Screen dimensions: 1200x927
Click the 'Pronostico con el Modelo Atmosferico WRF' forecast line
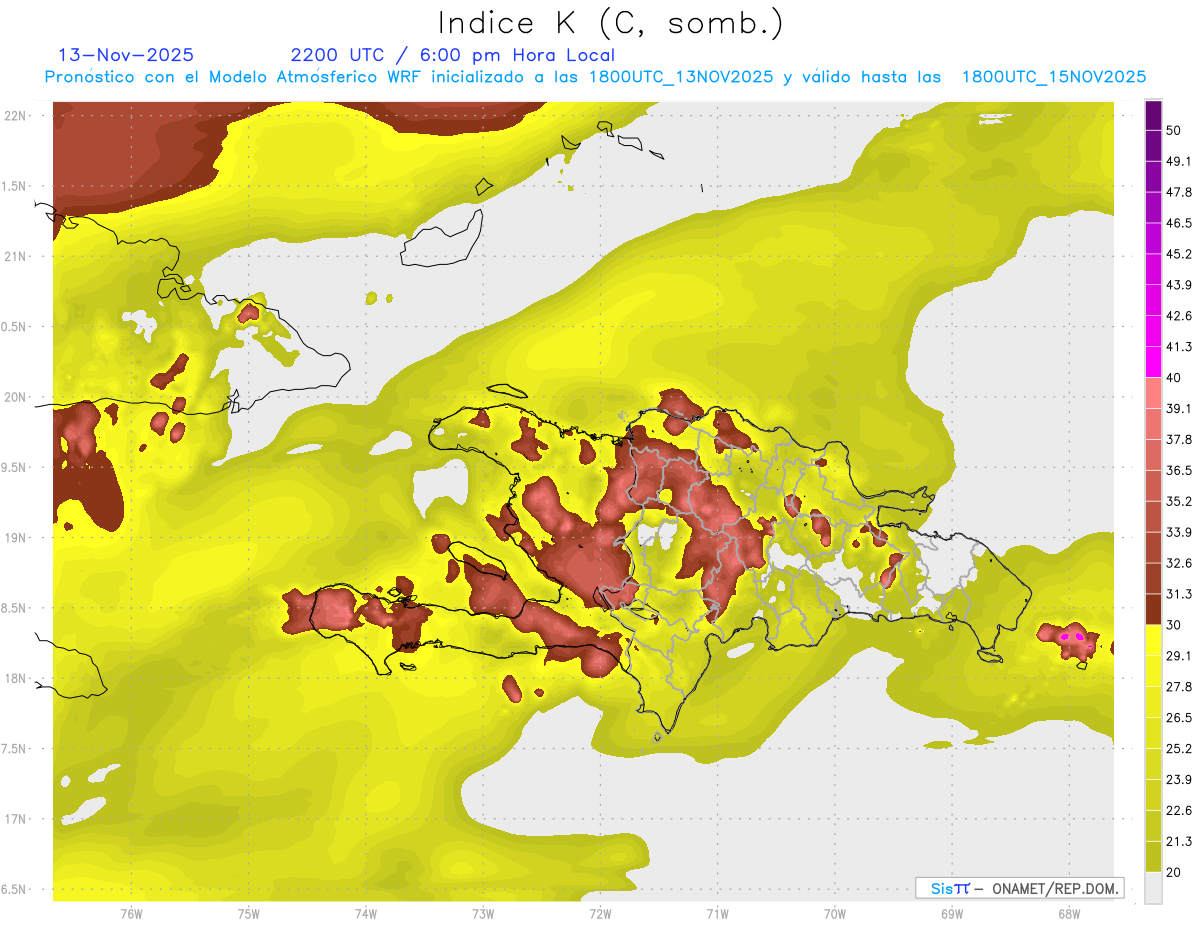click(x=595, y=77)
